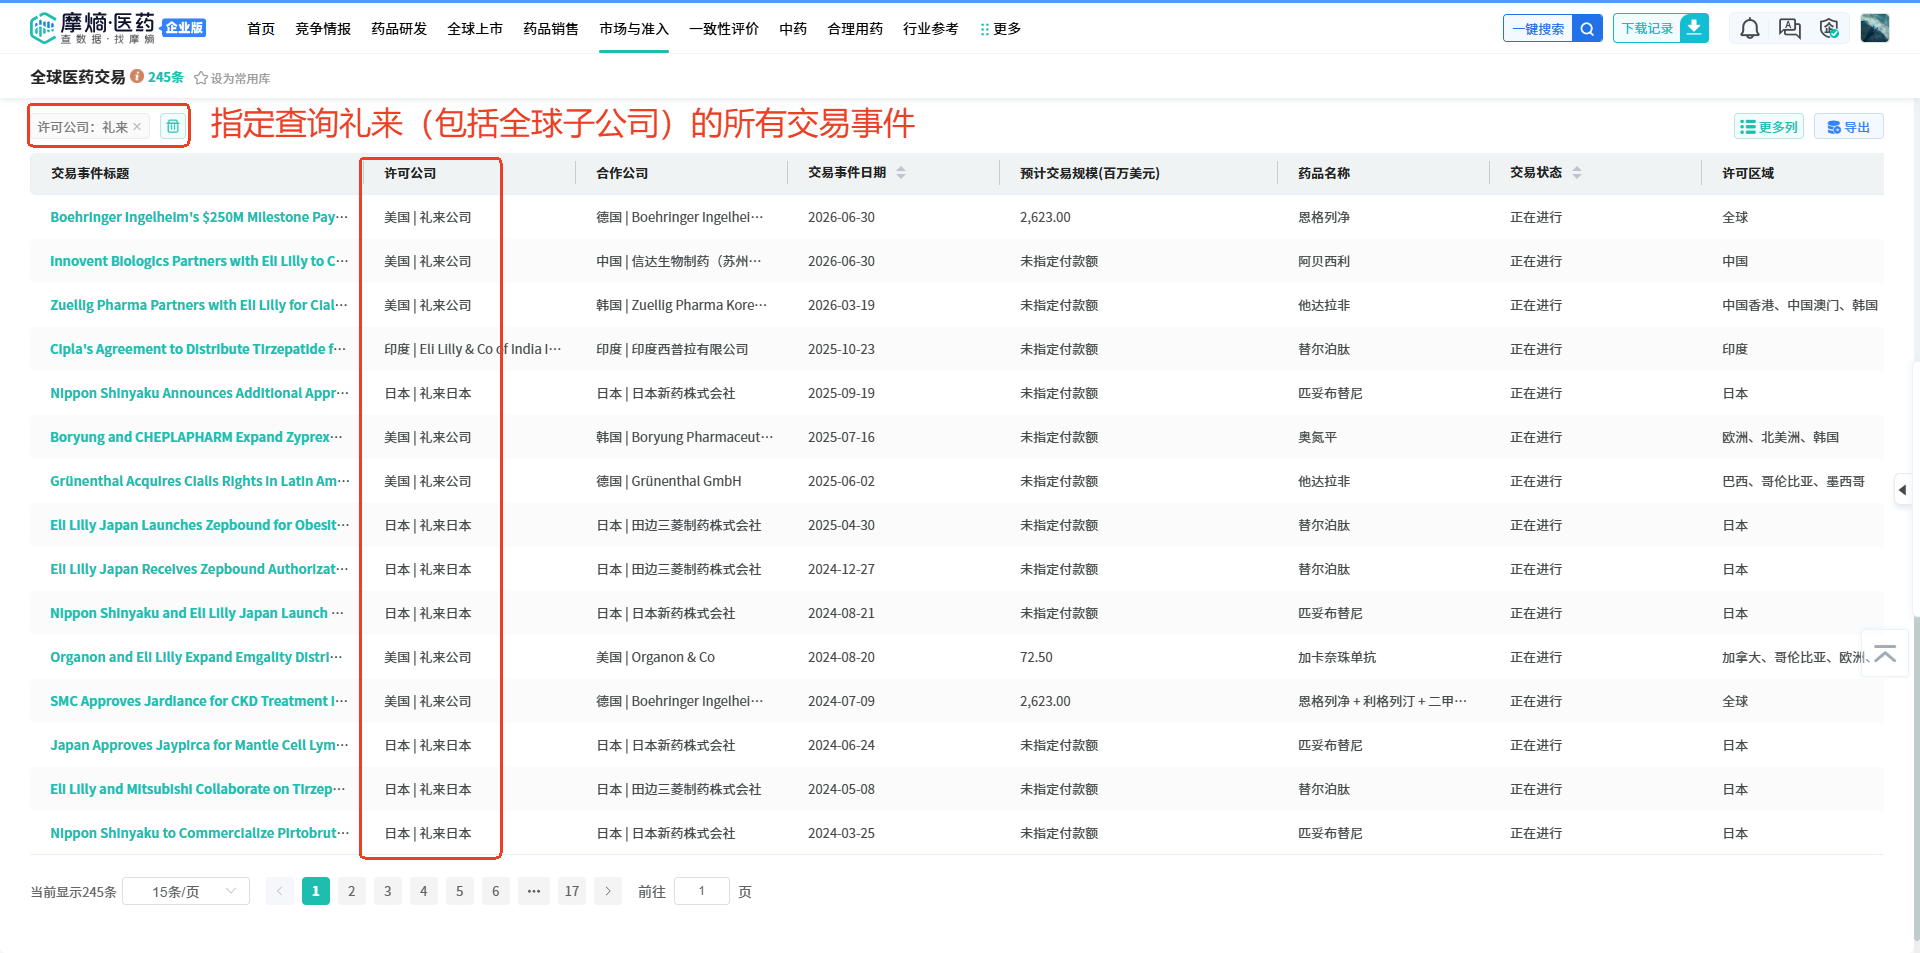The height and width of the screenshot is (953, 1920).
Task: Click the magnifier search icon
Action: (x=1587, y=29)
